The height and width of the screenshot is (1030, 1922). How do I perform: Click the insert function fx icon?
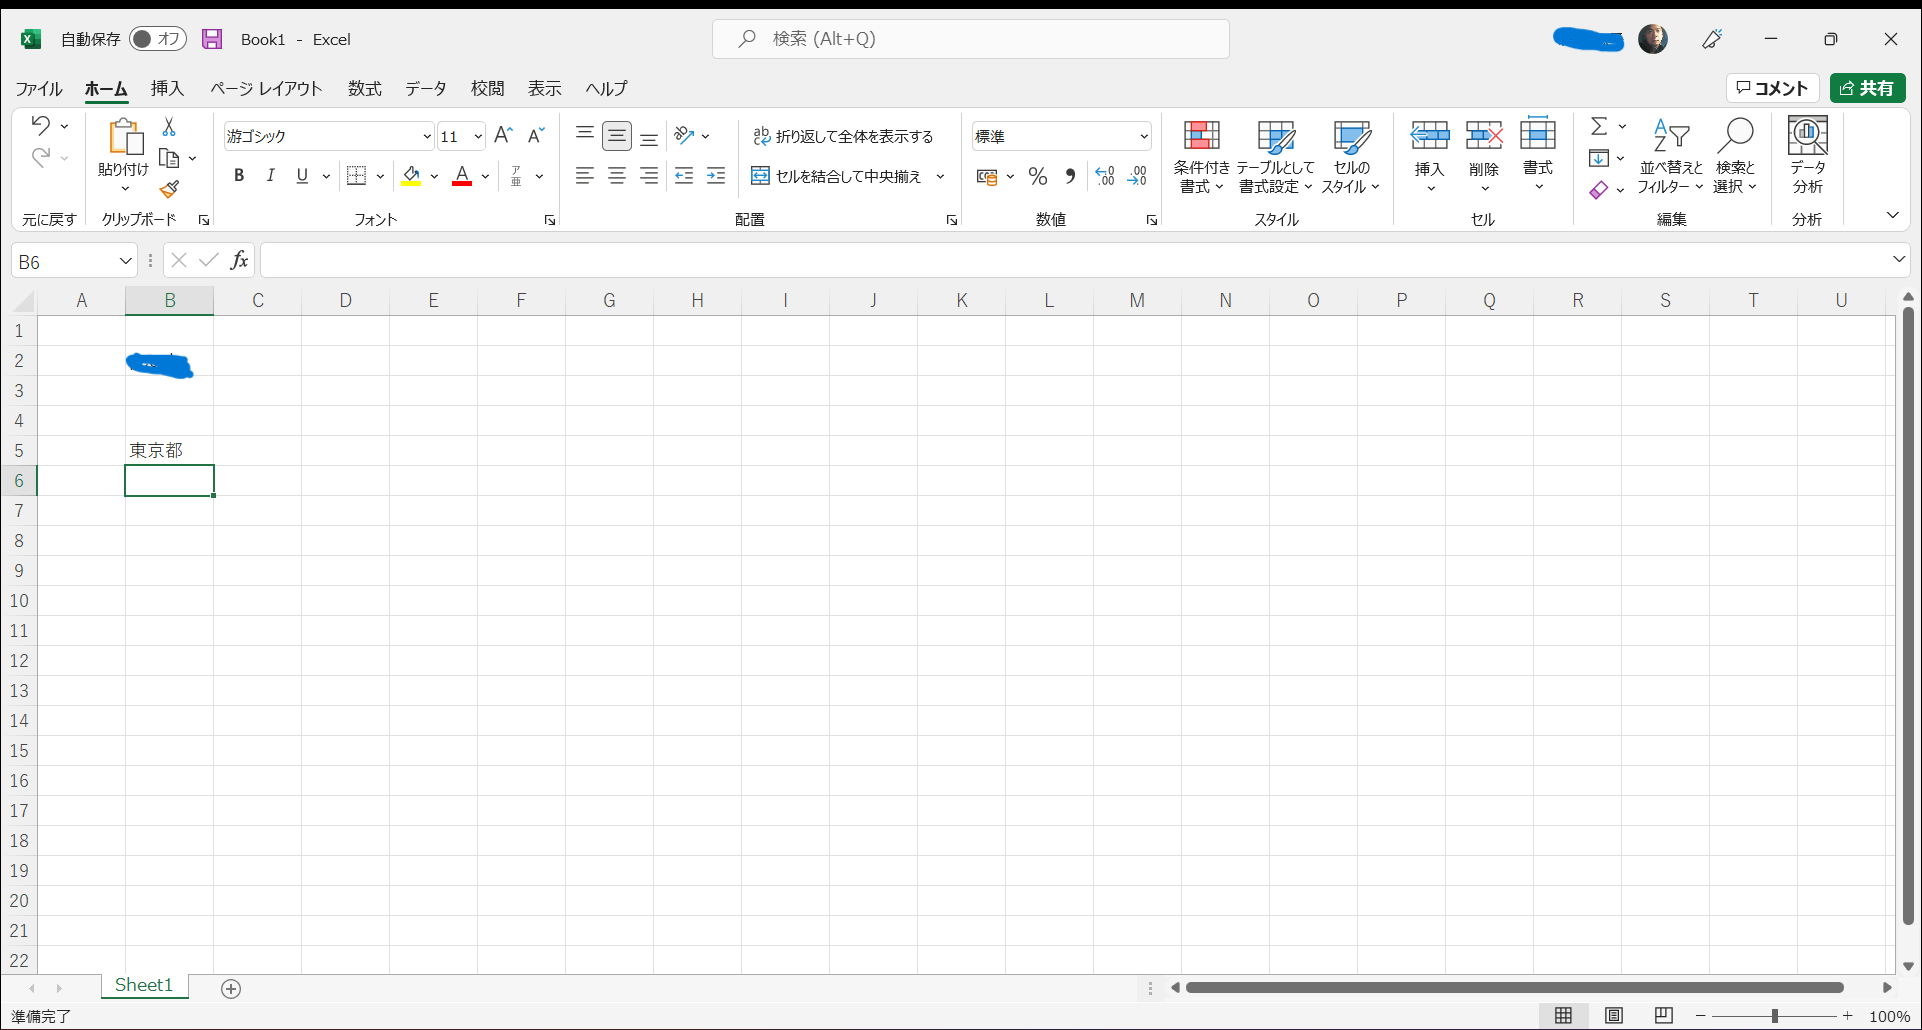(239, 261)
